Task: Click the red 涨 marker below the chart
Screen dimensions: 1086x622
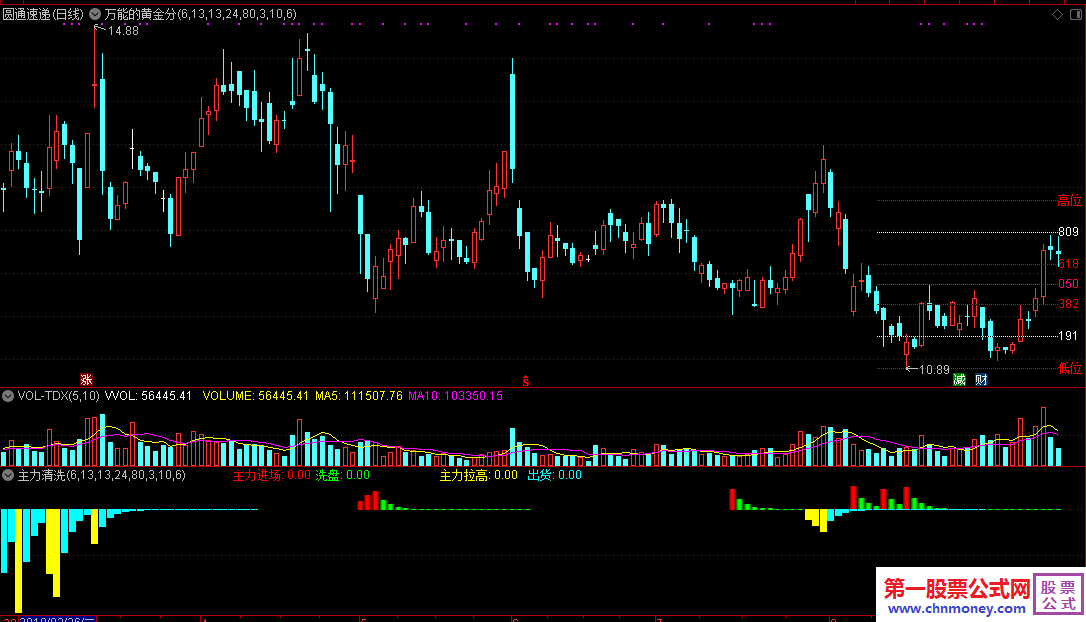Action: point(87,380)
